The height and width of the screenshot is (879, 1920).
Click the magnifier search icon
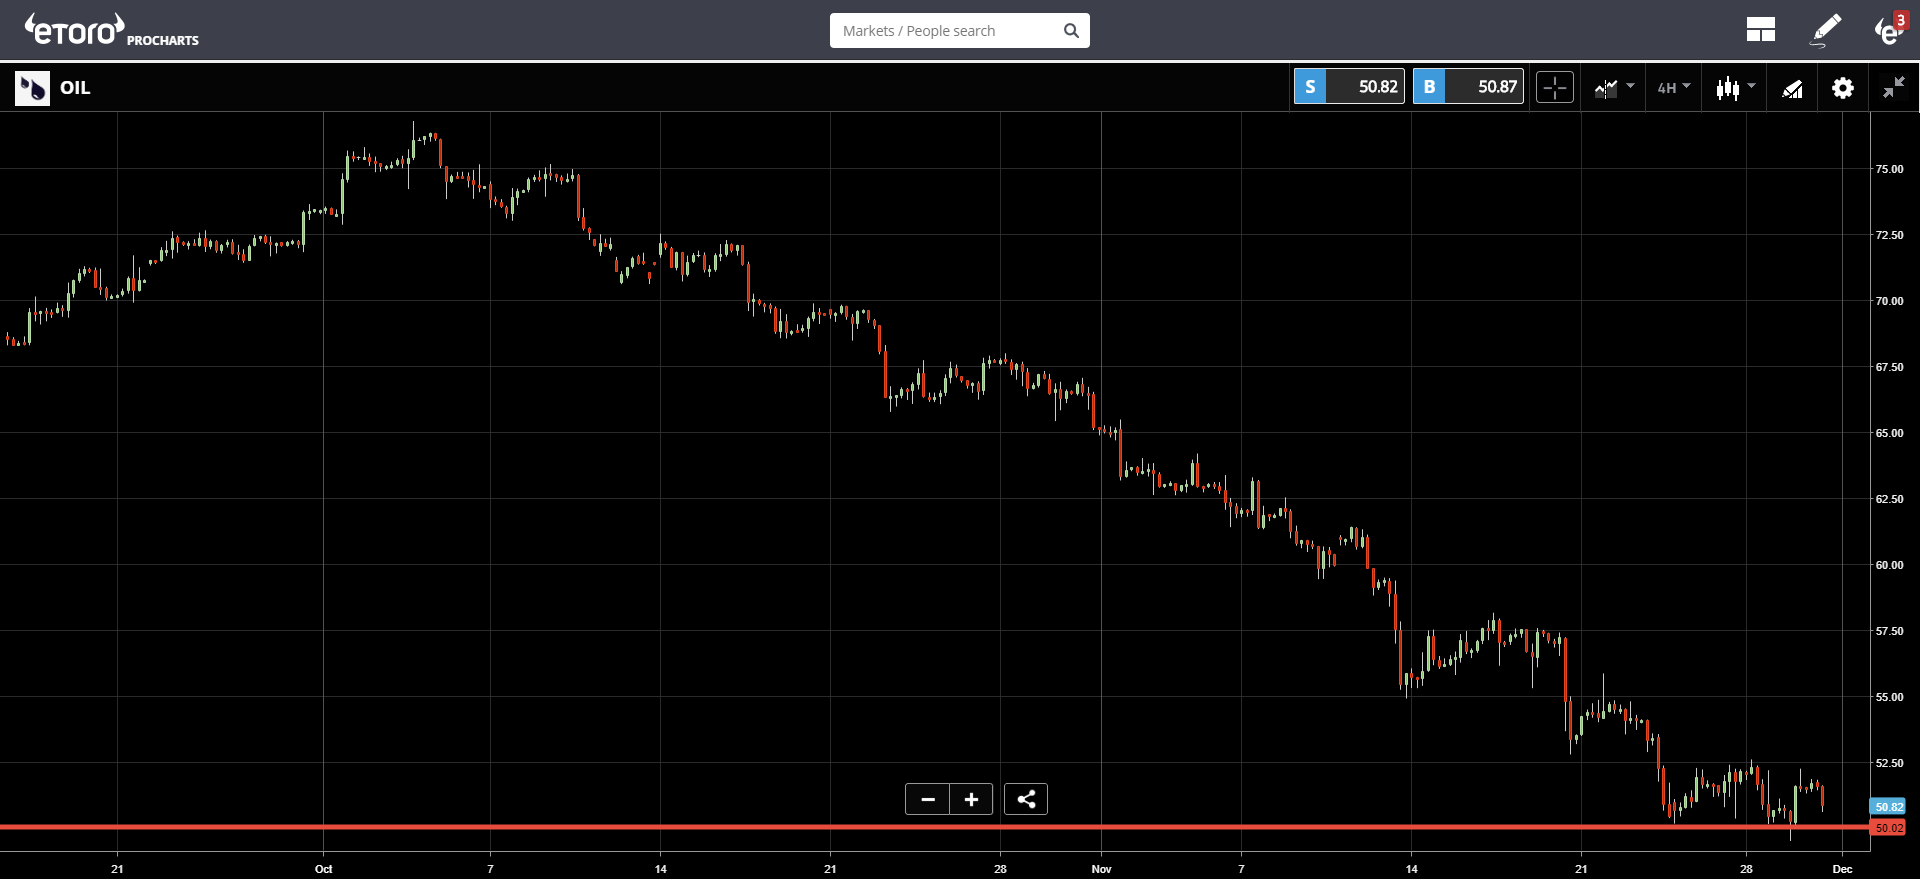click(x=1071, y=31)
